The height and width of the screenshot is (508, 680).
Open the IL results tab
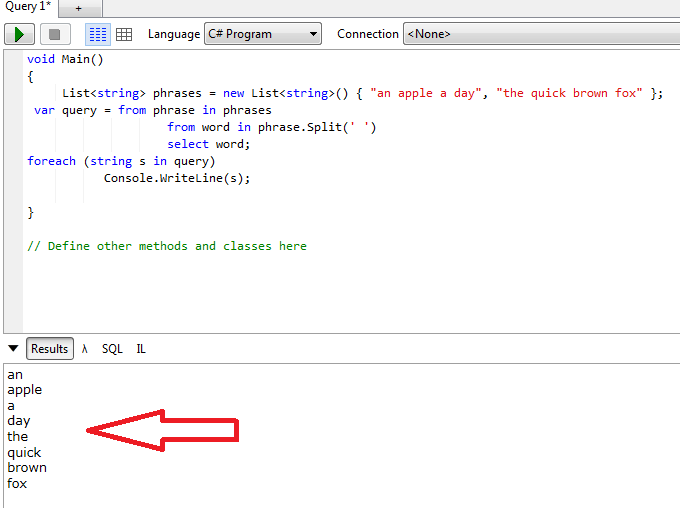pyautogui.click(x=141, y=348)
